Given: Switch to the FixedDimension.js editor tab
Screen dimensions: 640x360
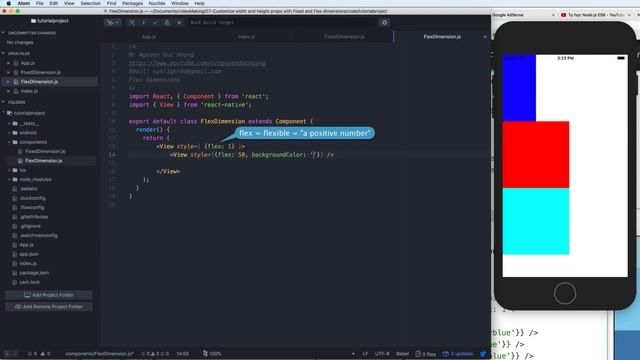Looking at the screenshot, I should (344, 37).
